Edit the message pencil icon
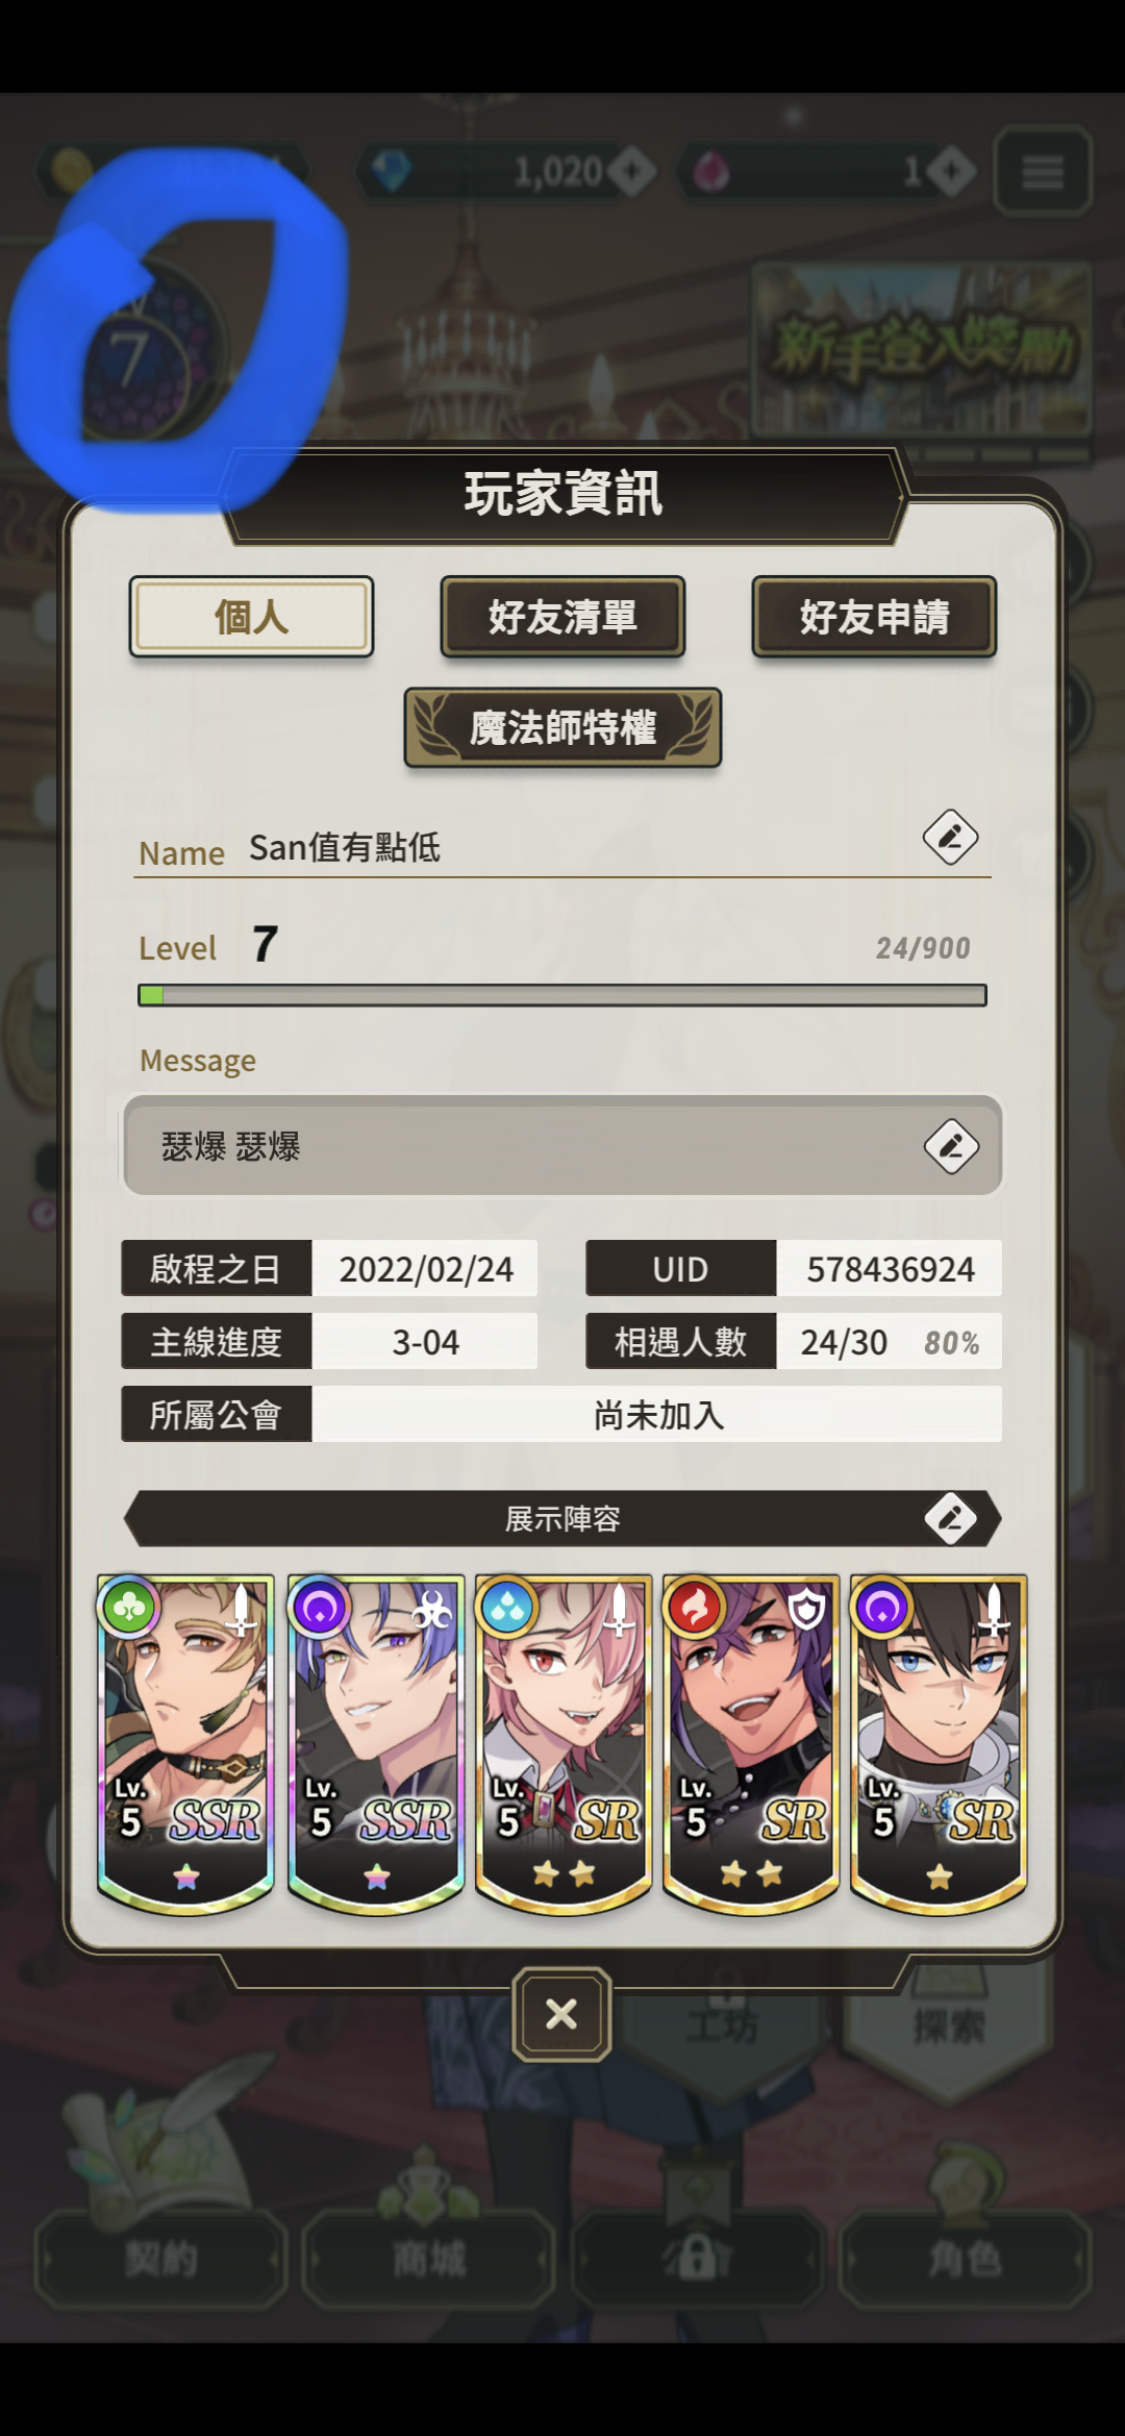Viewport: 1125px width, 2436px height. (951, 1146)
